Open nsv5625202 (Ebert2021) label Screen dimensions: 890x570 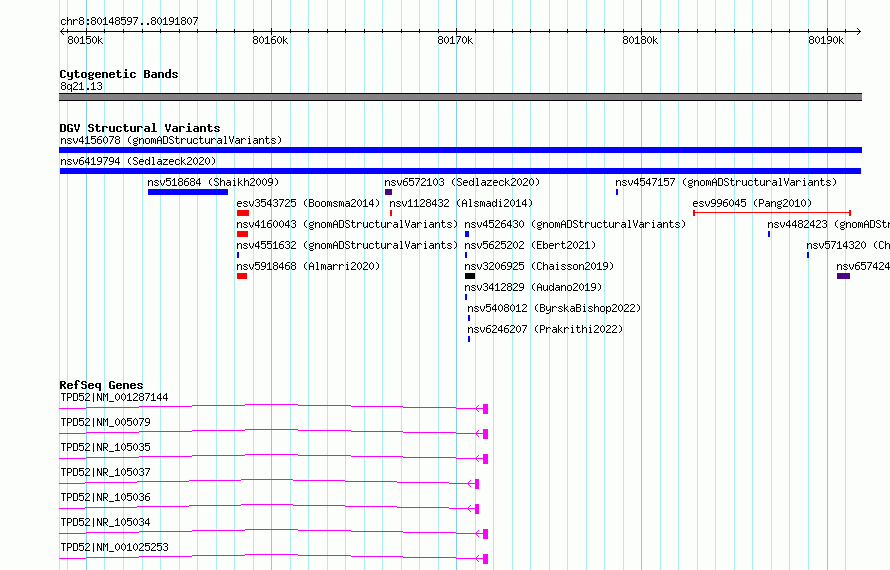click(x=530, y=245)
